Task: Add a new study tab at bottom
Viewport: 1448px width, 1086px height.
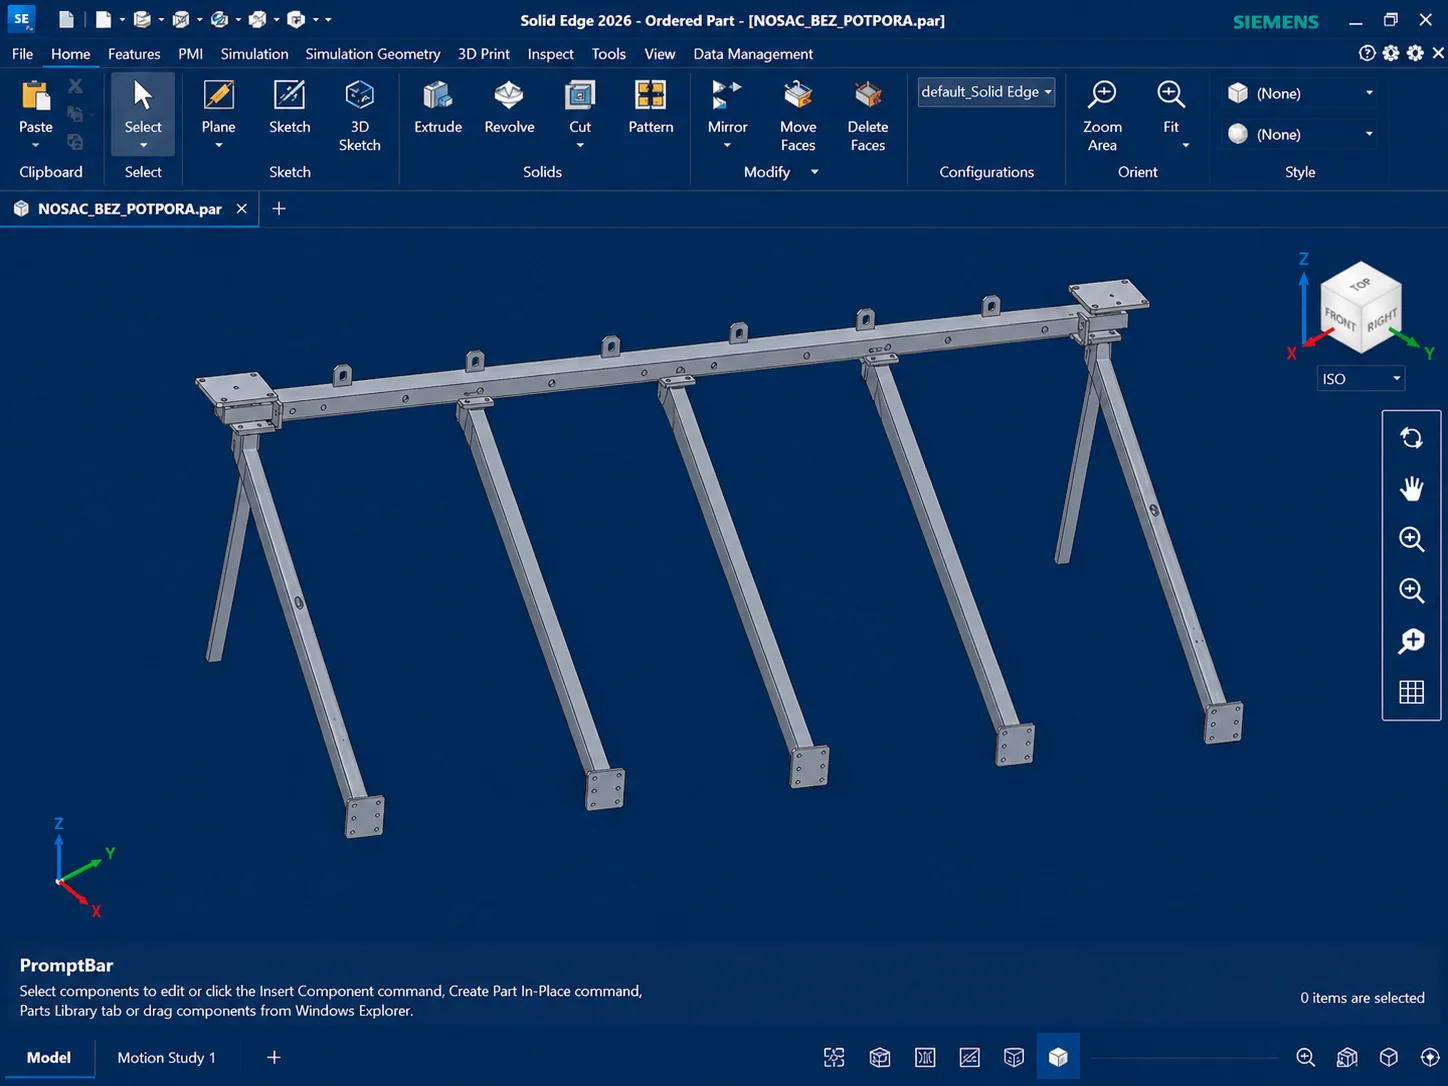Action: tap(274, 1057)
